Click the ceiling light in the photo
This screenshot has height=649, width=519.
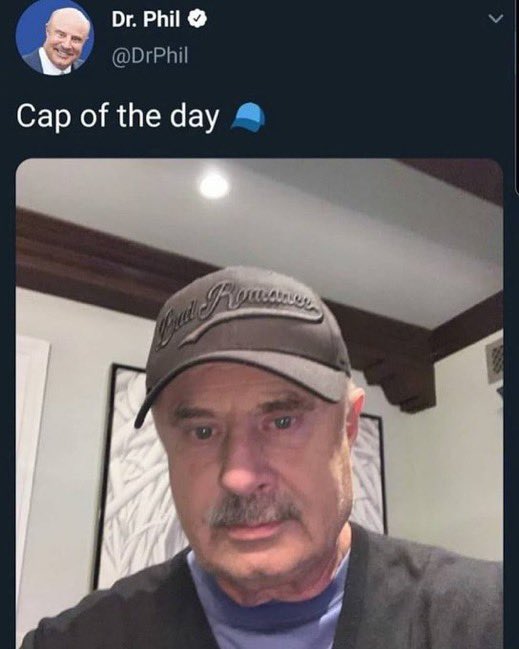(x=214, y=185)
